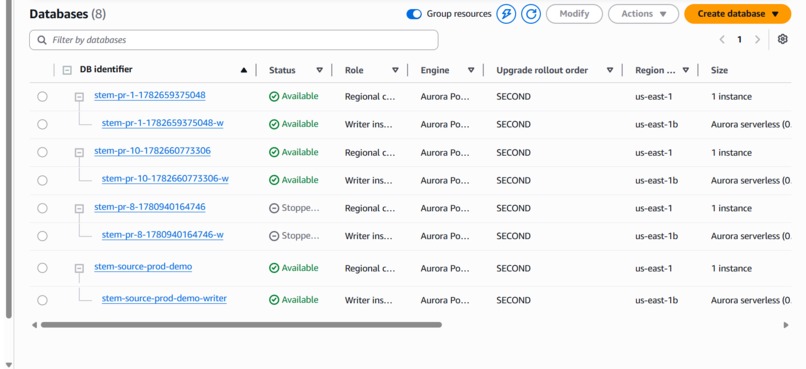
Task: Open the Actions dropdown
Action: point(643,14)
